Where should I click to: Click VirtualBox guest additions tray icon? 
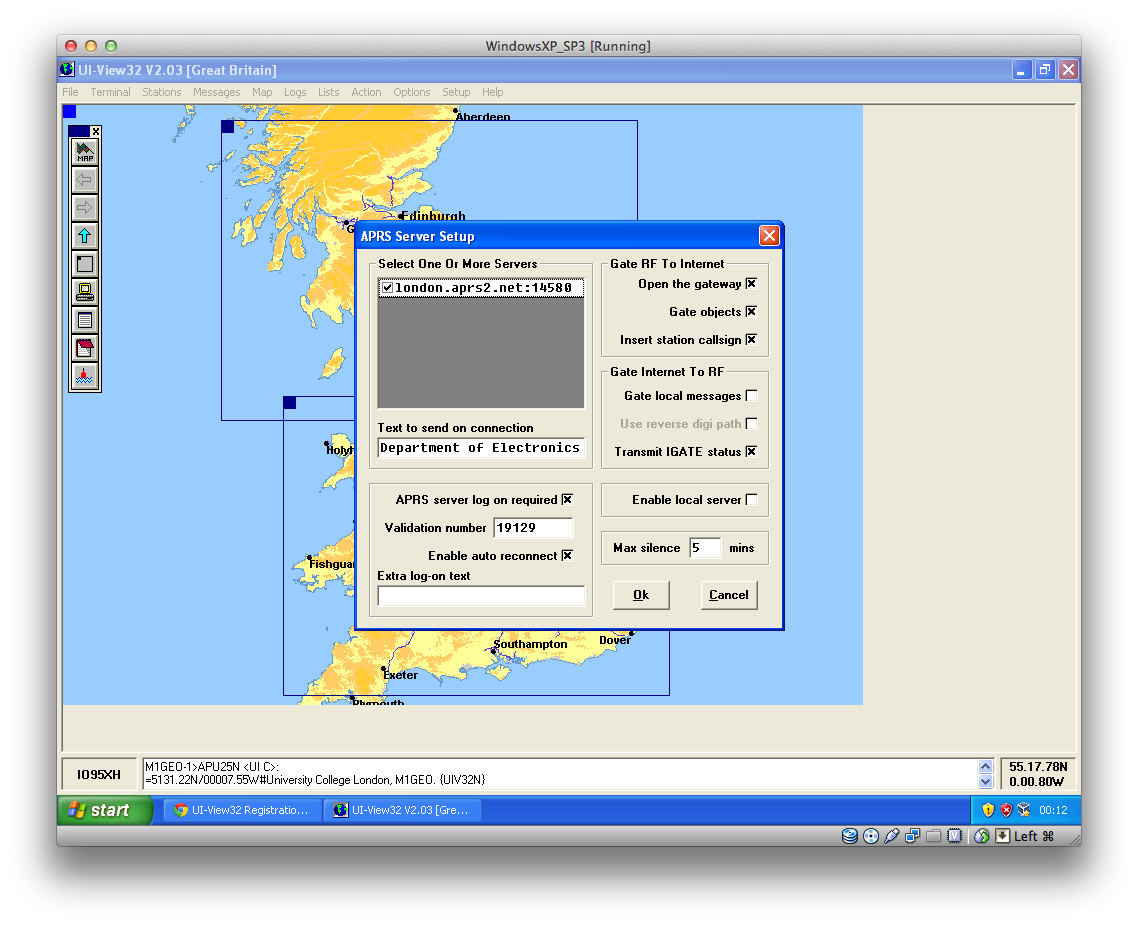(1024, 810)
